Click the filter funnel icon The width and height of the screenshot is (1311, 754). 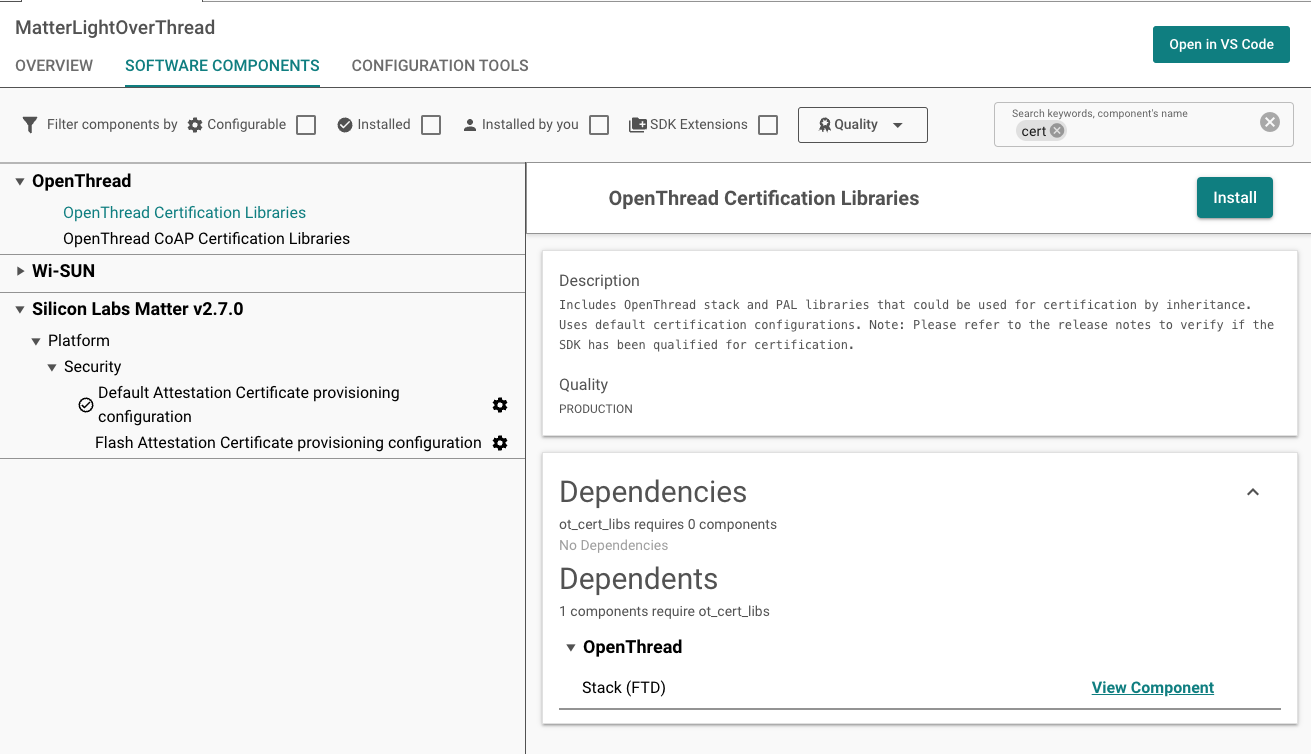27,124
